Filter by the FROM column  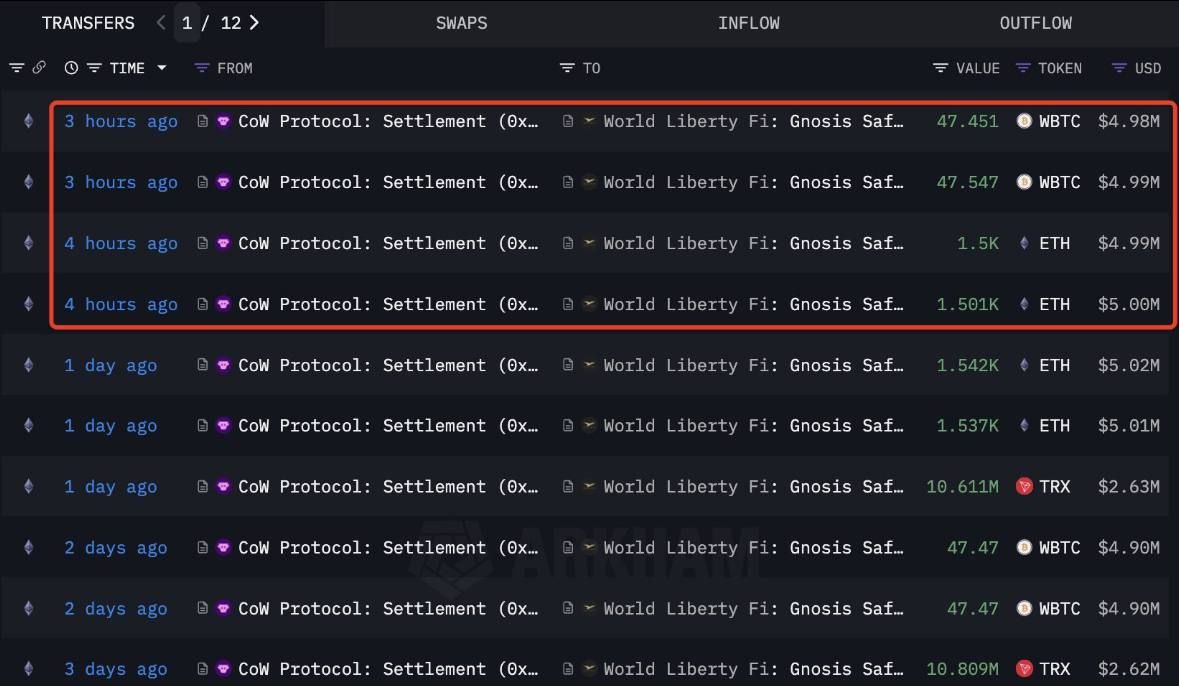202,68
